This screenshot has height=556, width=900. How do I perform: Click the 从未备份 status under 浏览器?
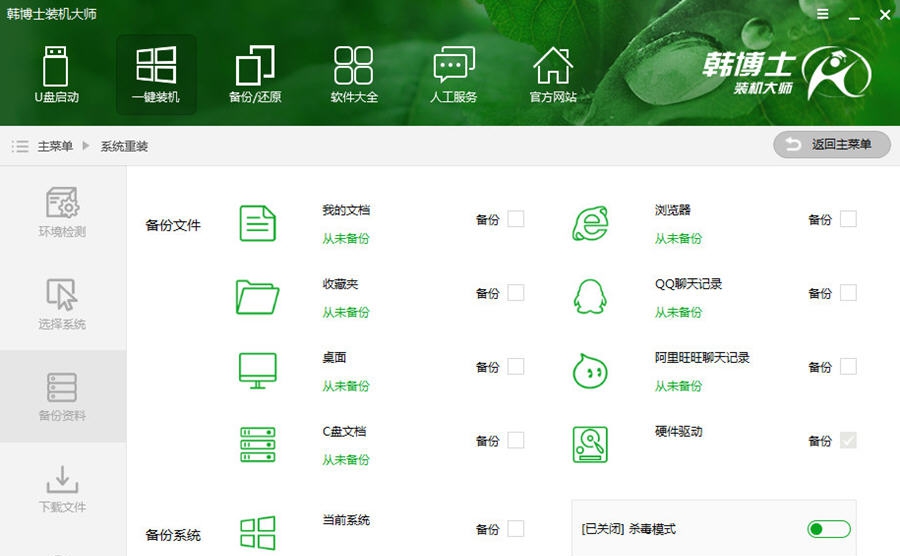[x=678, y=238]
